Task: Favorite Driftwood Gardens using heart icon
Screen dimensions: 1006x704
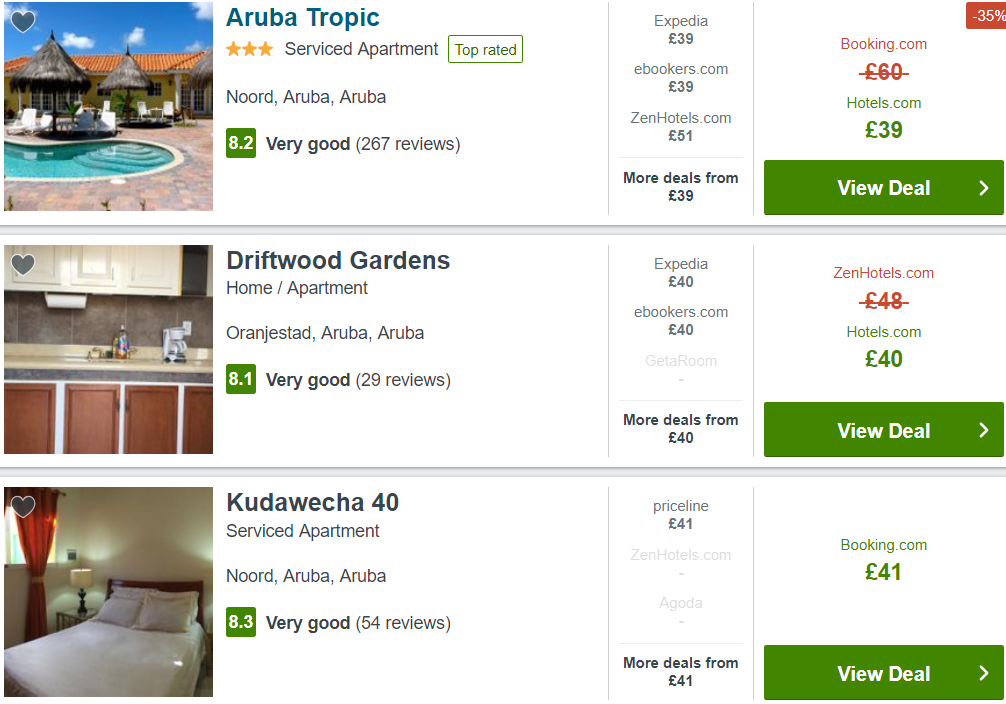Action: pos(23,264)
